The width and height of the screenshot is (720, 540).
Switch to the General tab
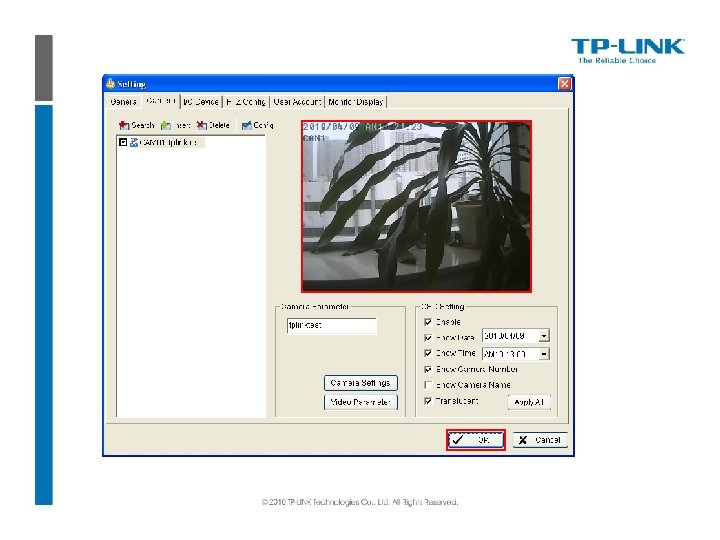click(x=123, y=102)
